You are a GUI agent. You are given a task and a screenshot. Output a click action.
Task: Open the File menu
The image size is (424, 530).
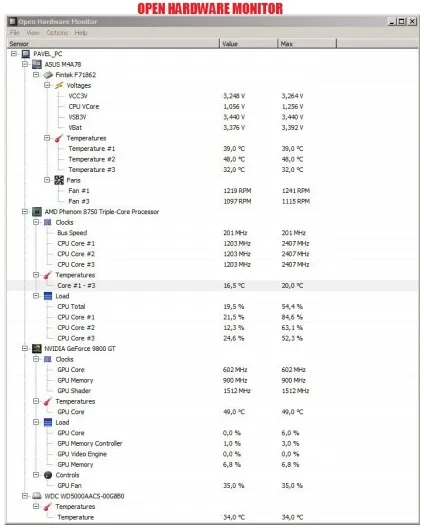pos(15,33)
